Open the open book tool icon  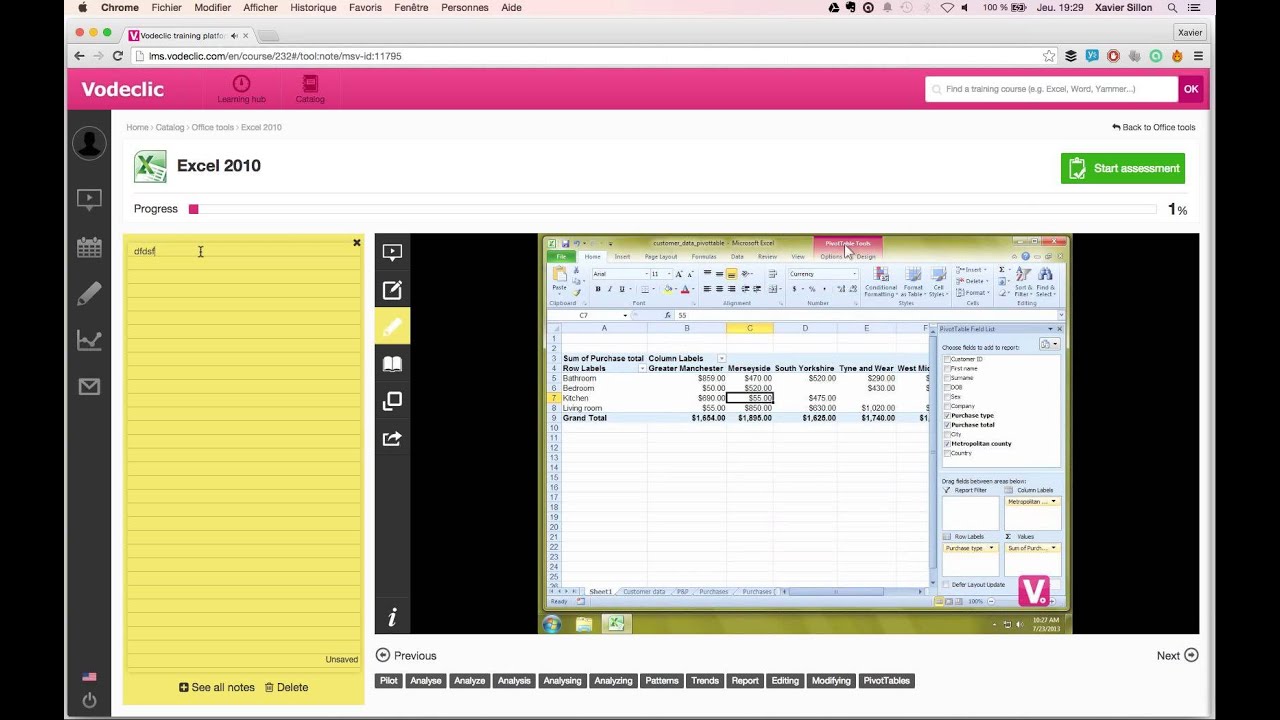(x=392, y=364)
